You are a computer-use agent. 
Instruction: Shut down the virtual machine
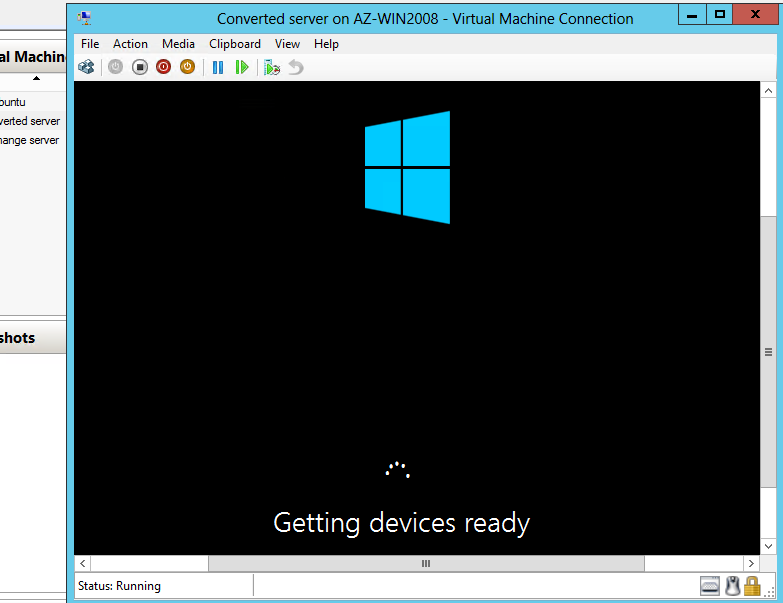point(163,67)
